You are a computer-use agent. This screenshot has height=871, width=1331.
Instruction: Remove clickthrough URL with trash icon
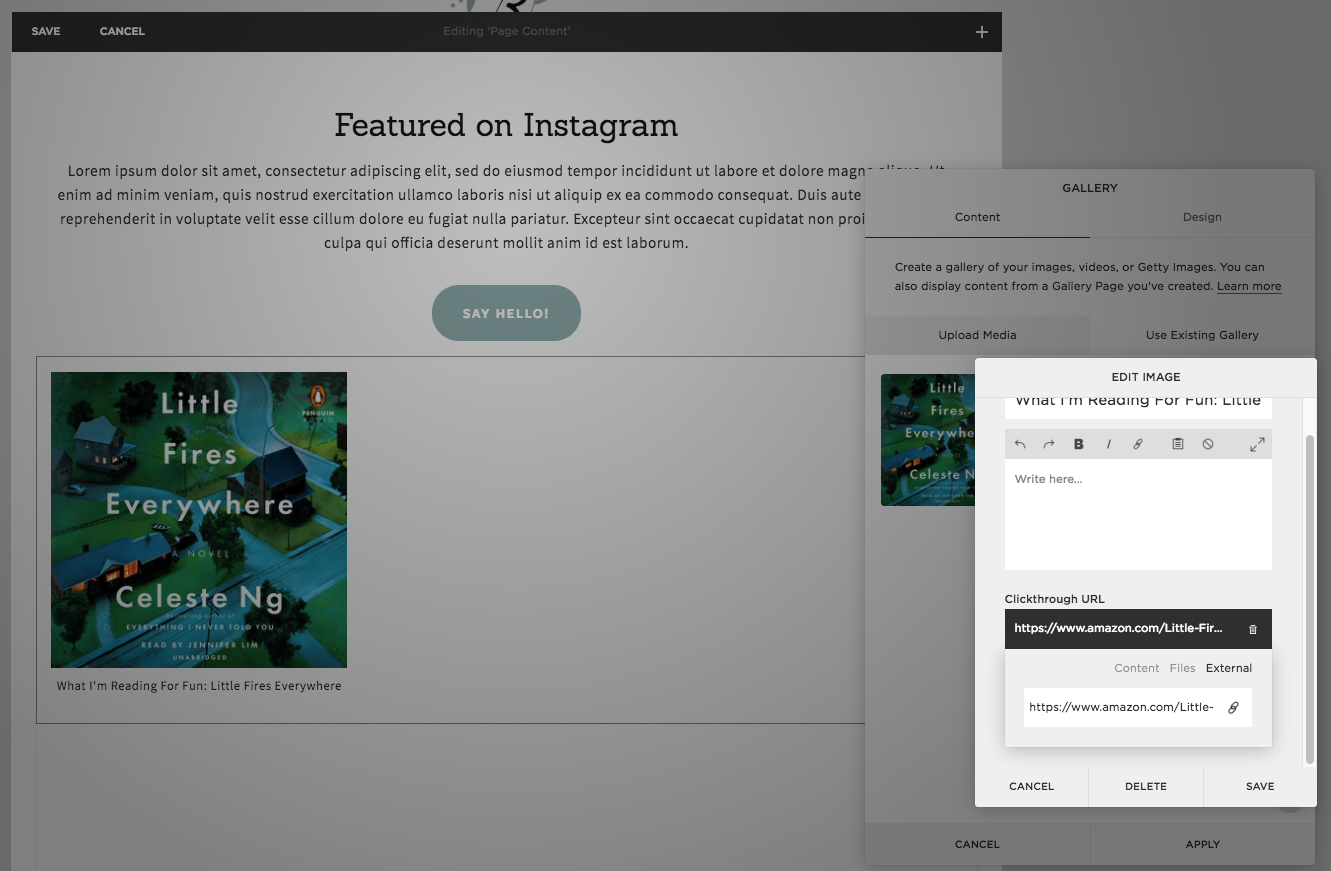(1253, 629)
